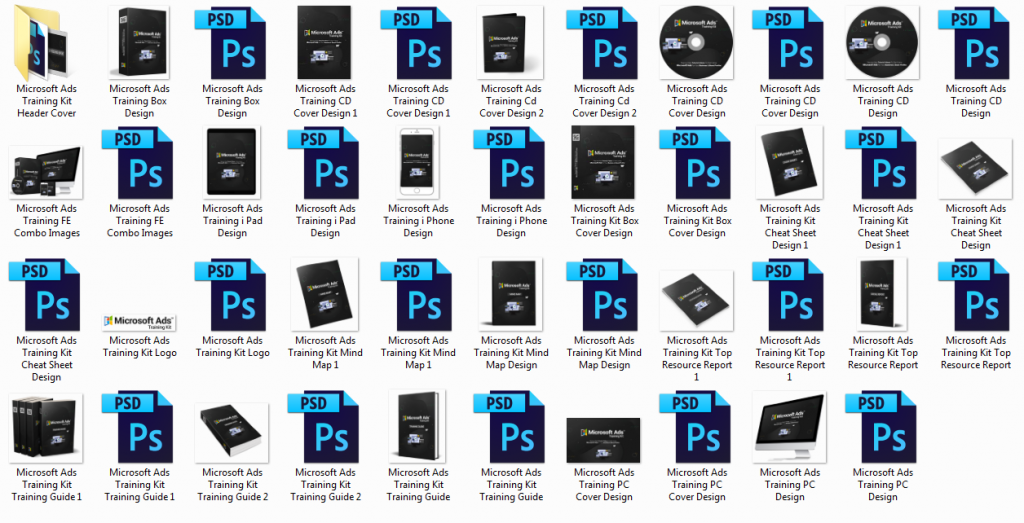Choose the Training Kit Box Cover Design PSD icon
This screenshot has height=523, width=1024.
[695, 163]
